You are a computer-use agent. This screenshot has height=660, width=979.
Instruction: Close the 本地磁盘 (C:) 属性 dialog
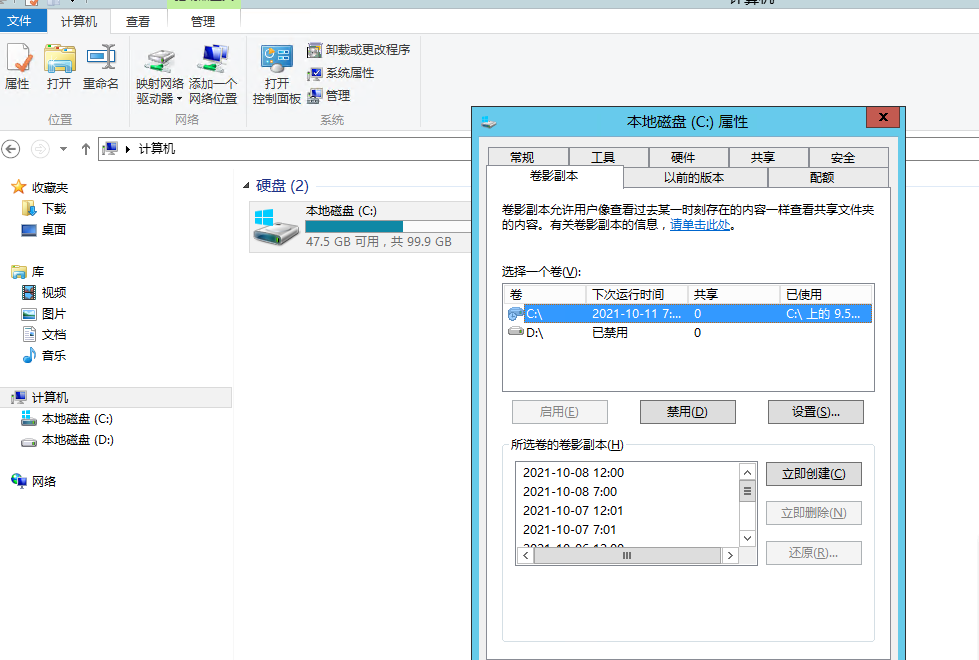(883, 117)
